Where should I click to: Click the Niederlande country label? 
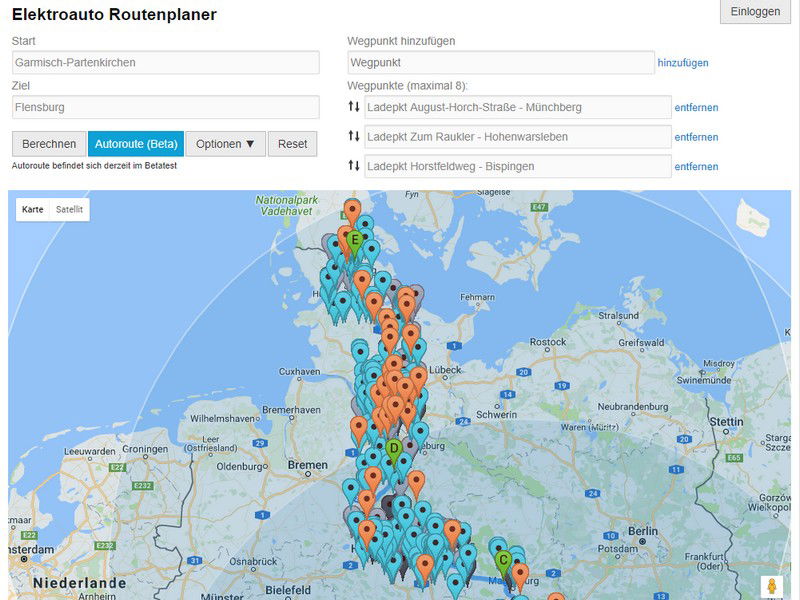coord(80,583)
